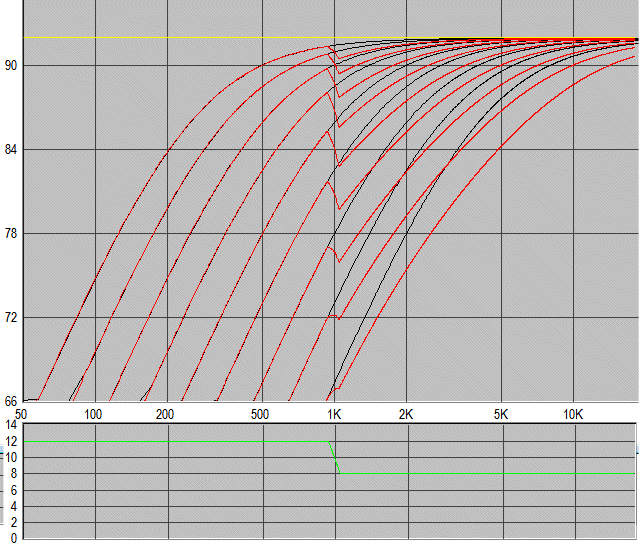
Task: Click the 2K frequency label
Action: [406, 414]
